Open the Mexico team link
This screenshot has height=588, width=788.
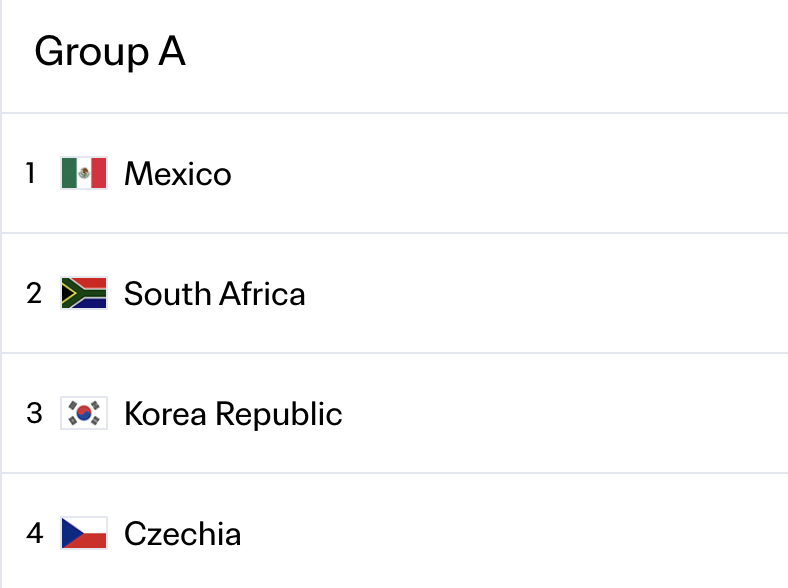178,173
